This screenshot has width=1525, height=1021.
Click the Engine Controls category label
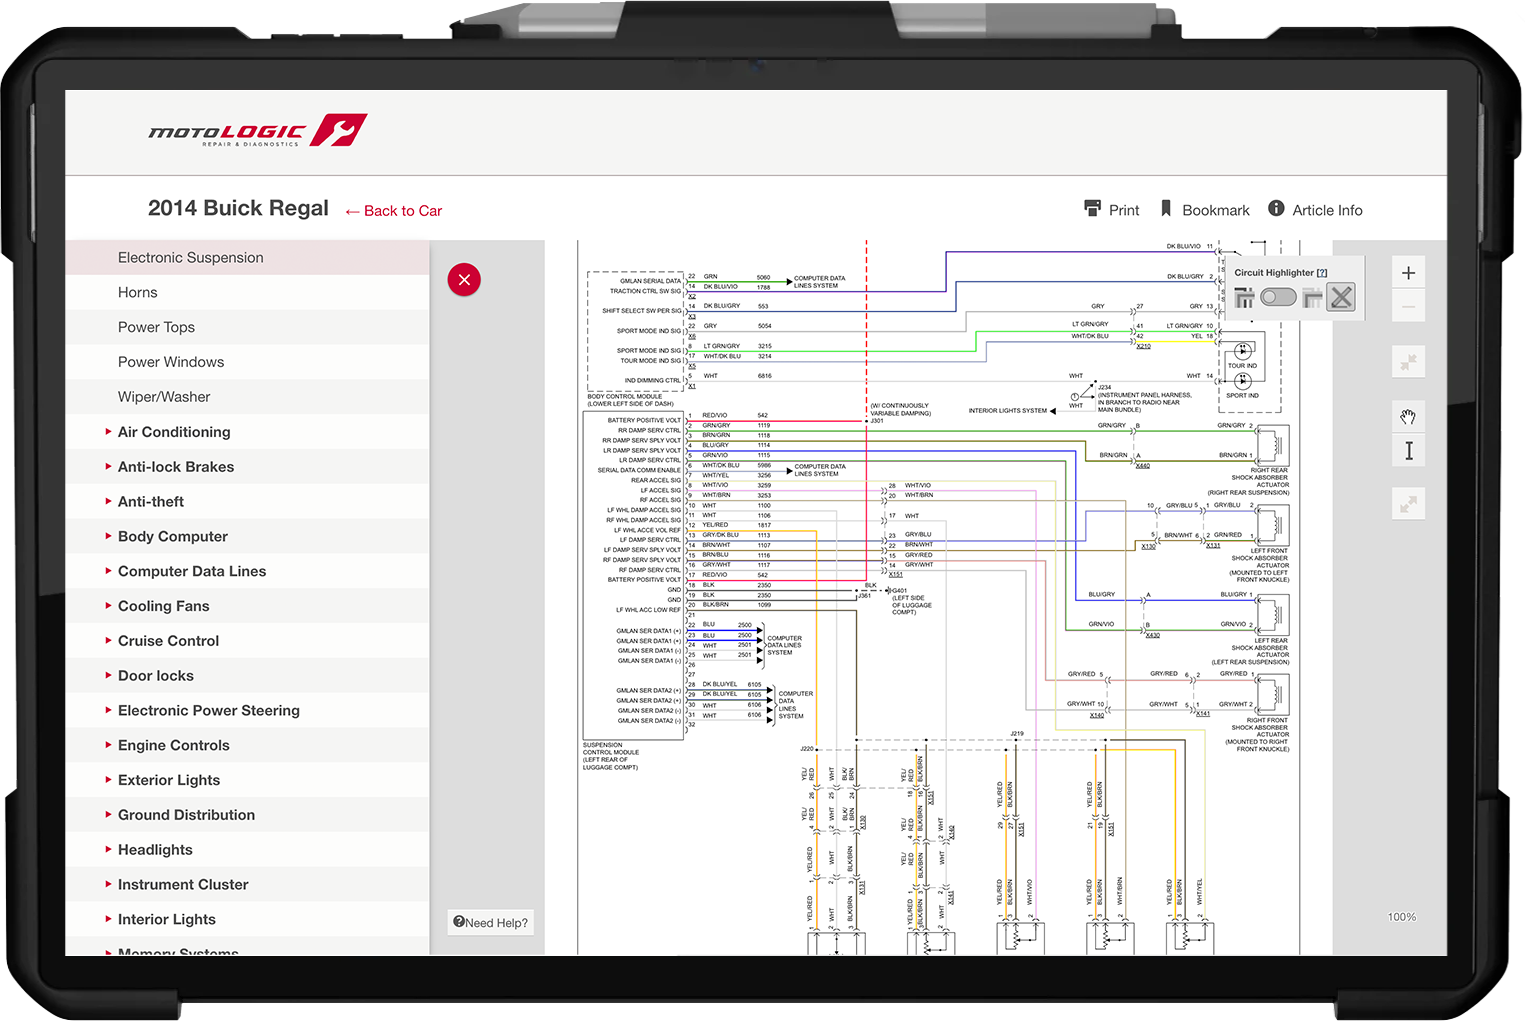click(x=174, y=746)
